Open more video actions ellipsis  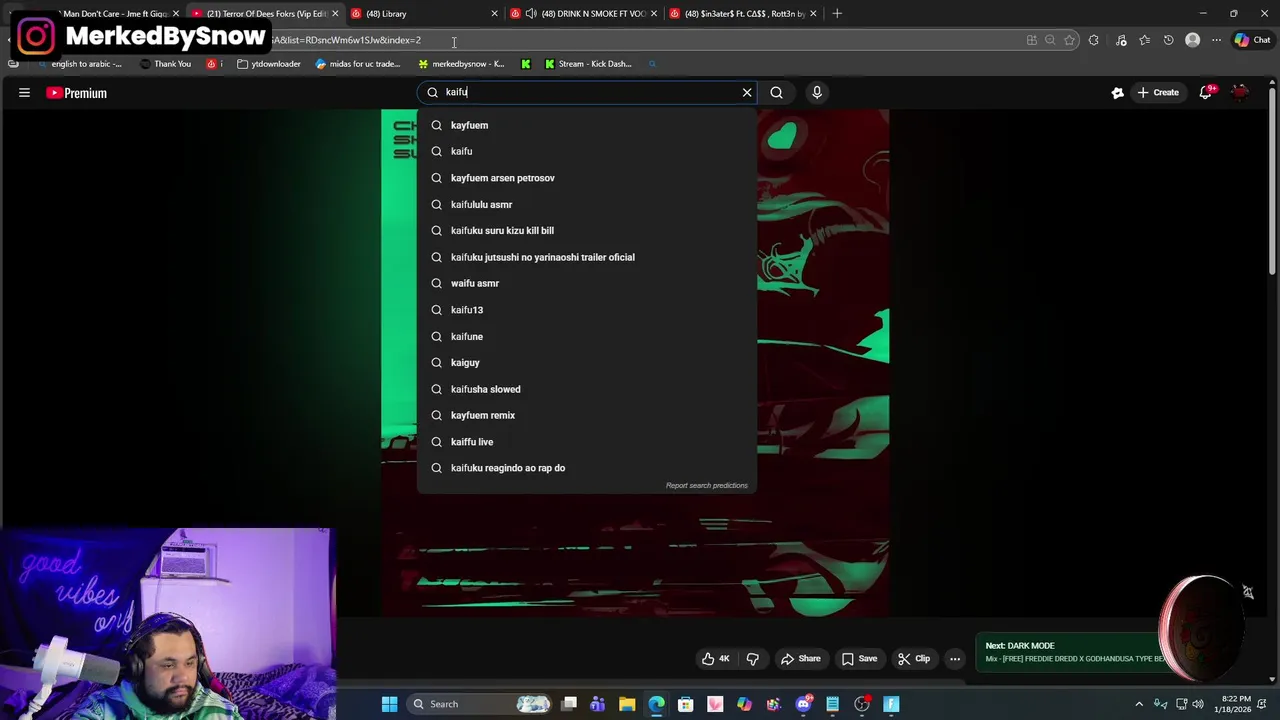coord(955,659)
